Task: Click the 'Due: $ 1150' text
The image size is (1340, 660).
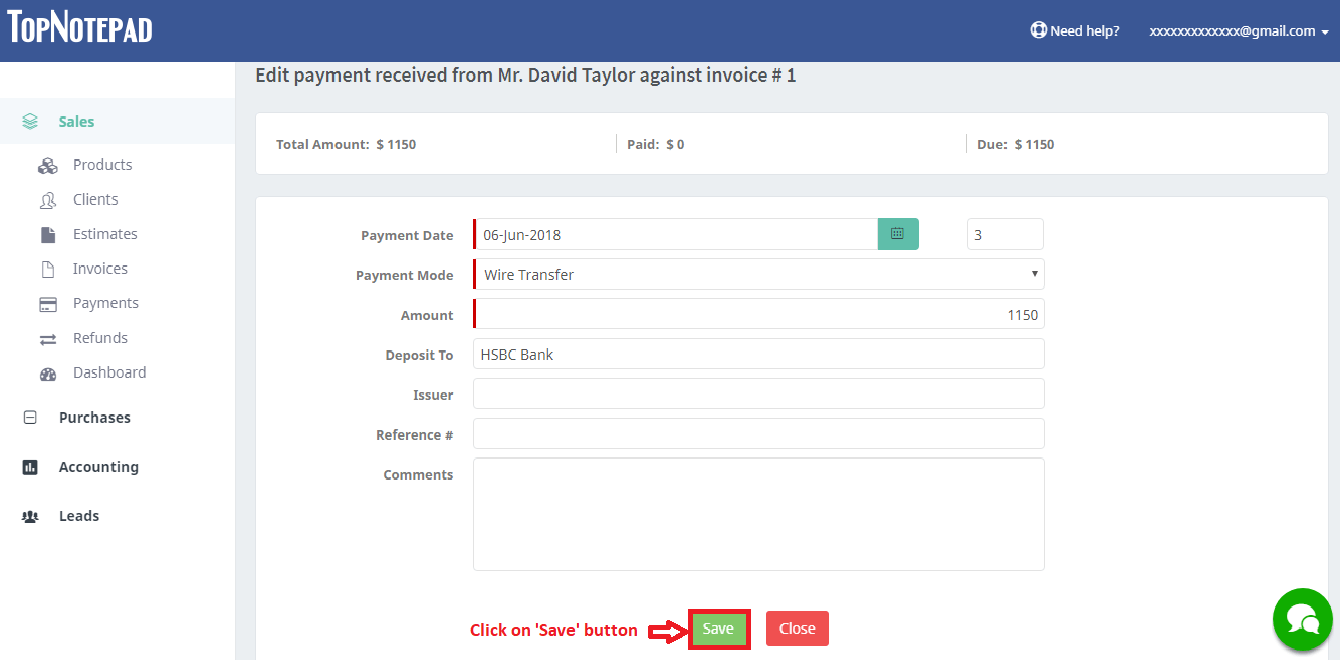Action: (1016, 144)
